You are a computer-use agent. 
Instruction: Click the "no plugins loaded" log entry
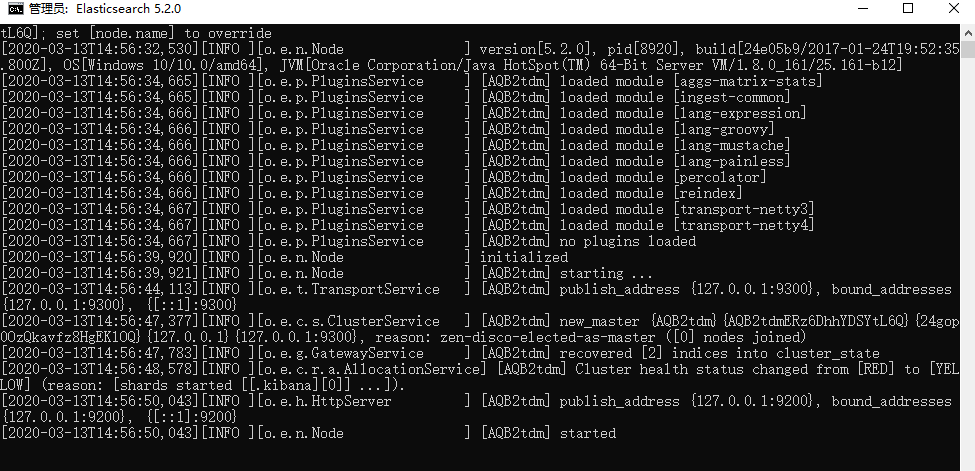(628, 241)
